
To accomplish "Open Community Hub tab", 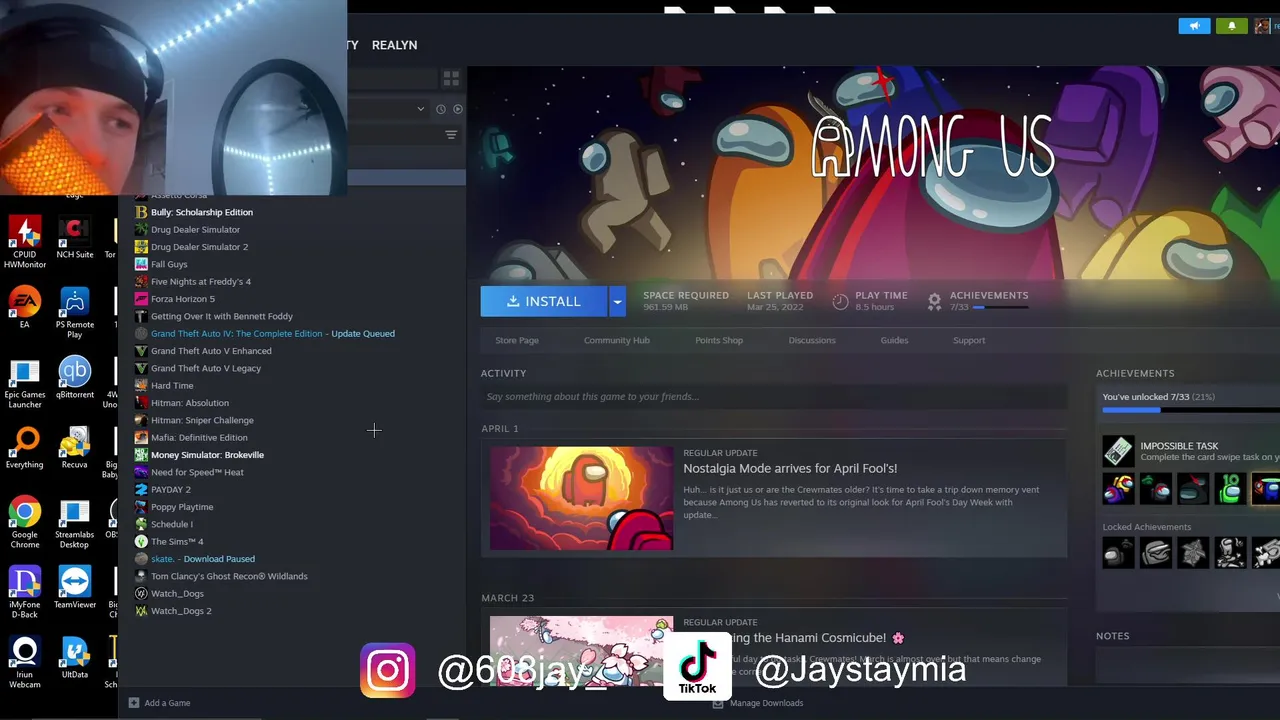I will (616, 340).
